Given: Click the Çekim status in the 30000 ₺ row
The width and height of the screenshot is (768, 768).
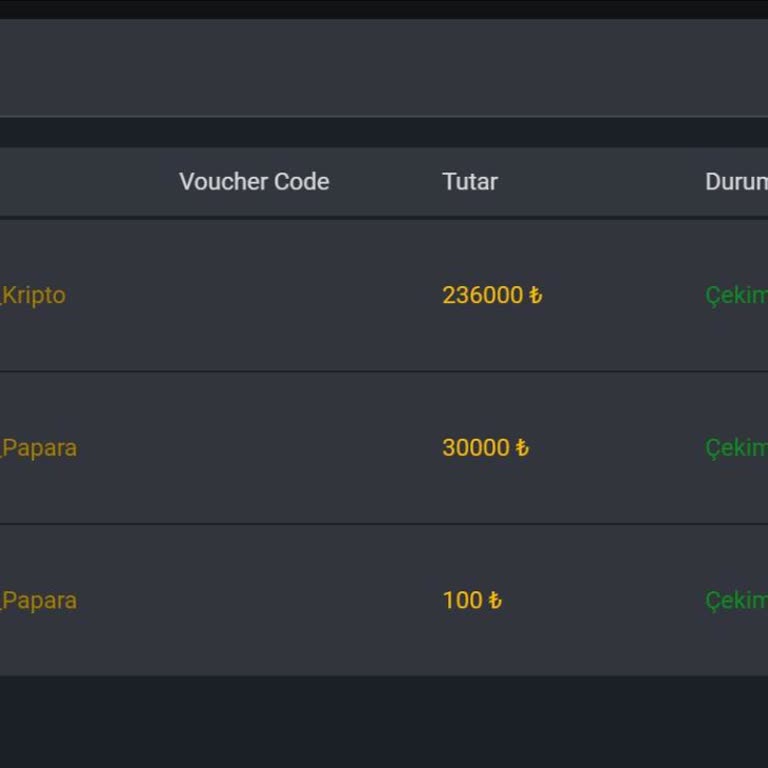Looking at the screenshot, I should pyautogui.click(x=736, y=448).
